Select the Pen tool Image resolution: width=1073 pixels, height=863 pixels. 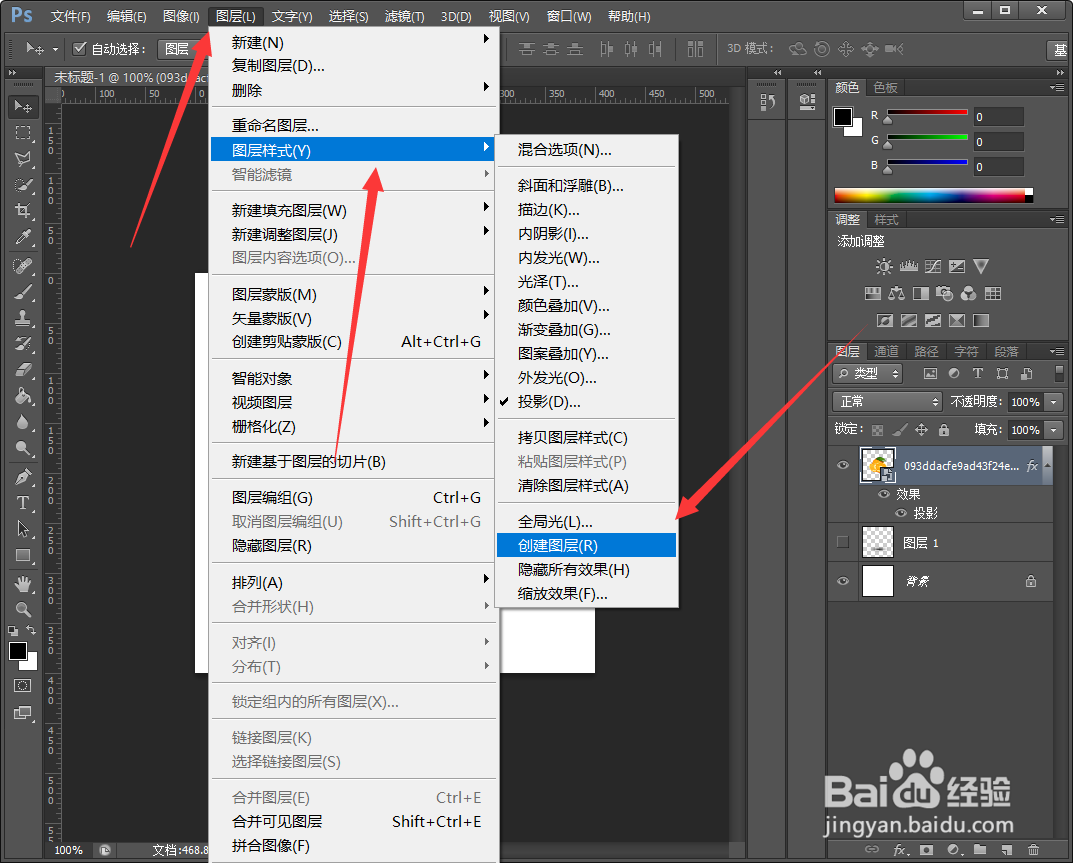[x=23, y=476]
